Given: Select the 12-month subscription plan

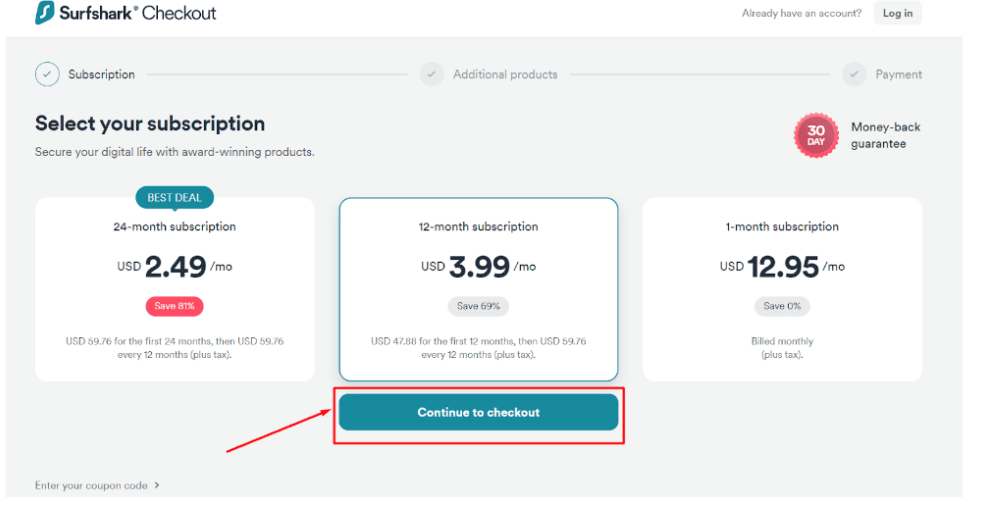Looking at the screenshot, I should pos(478,290).
